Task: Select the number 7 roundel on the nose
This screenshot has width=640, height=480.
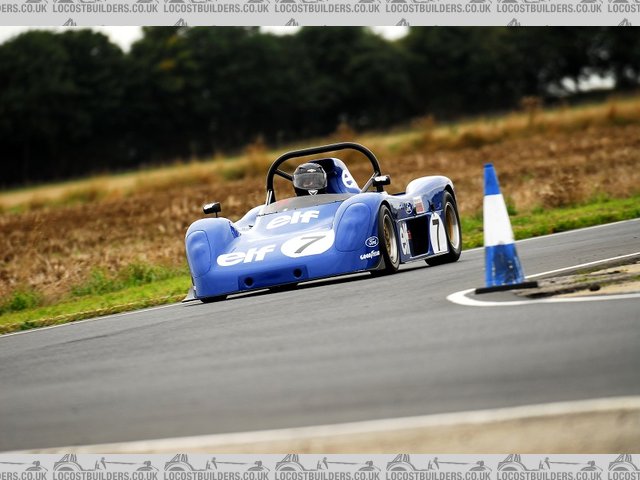Action: pos(308,243)
